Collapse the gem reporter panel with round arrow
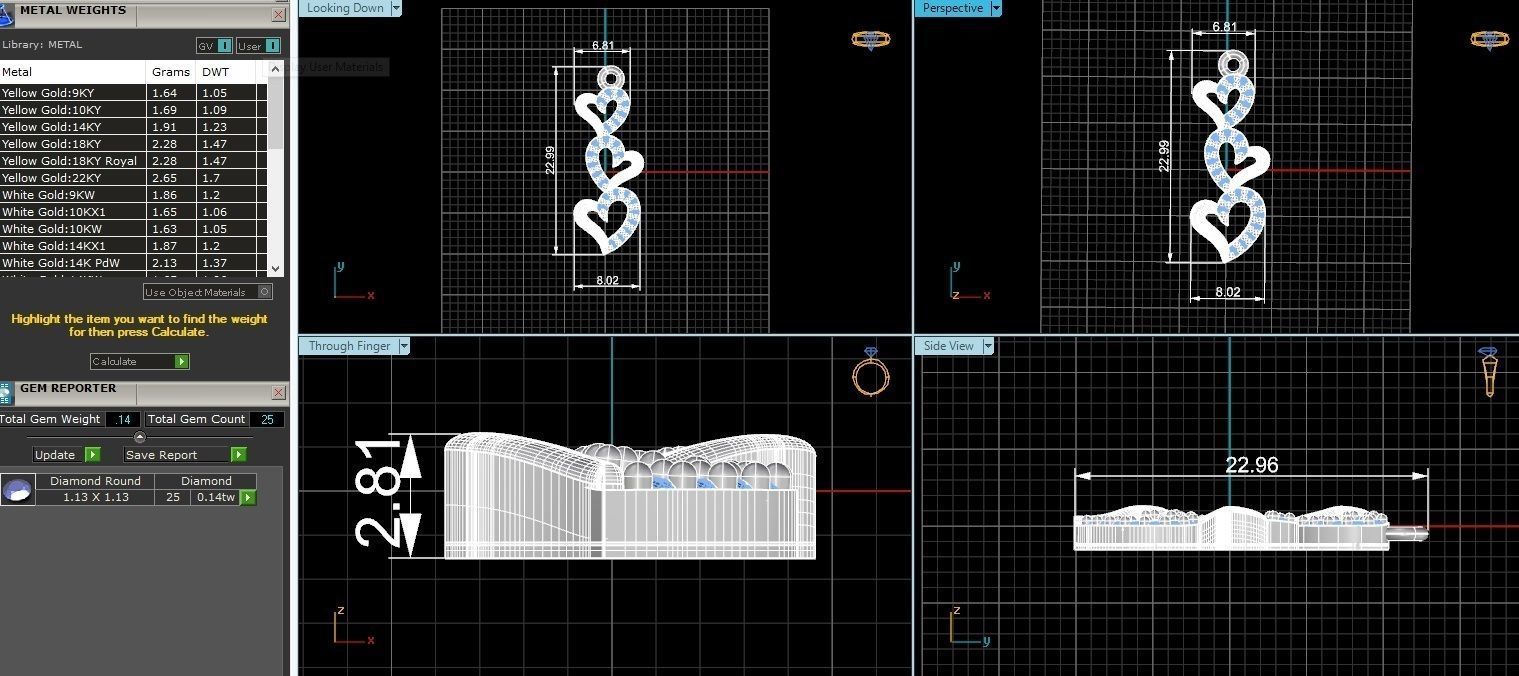Viewport: 1519px width, 676px height. 139,437
